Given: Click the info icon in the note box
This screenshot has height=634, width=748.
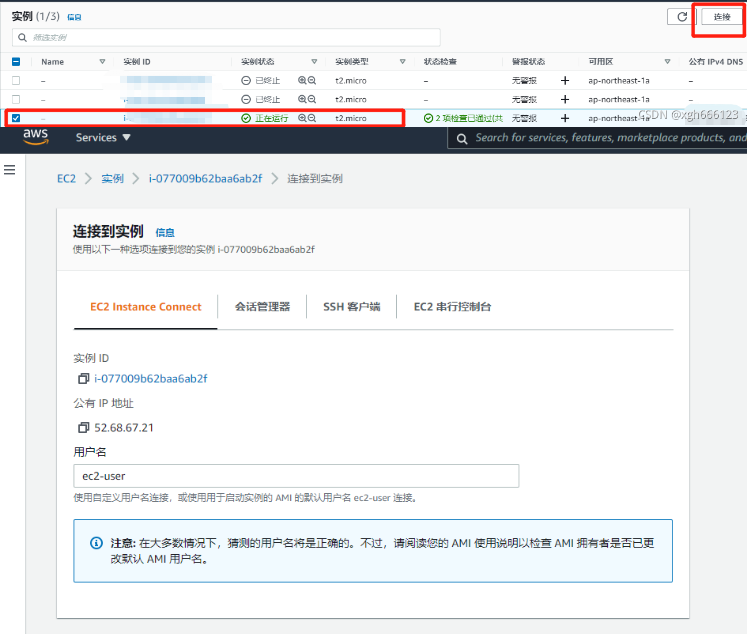Looking at the screenshot, I should pos(96,543).
